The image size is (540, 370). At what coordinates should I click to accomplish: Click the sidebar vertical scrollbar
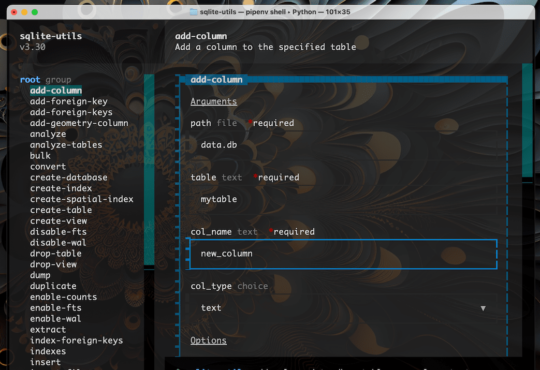(x=149, y=169)
